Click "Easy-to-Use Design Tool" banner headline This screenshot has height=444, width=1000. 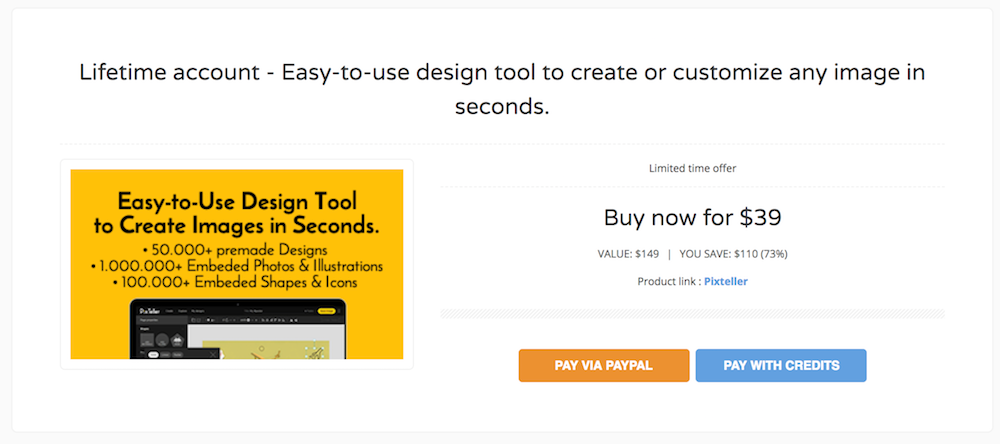tap(237, 201)
